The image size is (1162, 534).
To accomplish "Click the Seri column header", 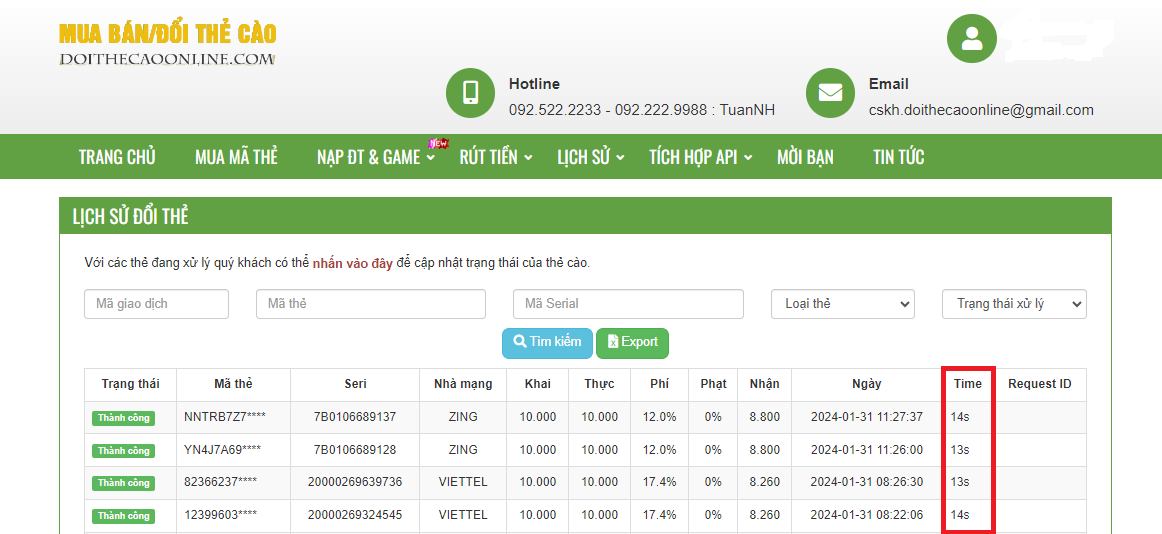I will (354, 384).
